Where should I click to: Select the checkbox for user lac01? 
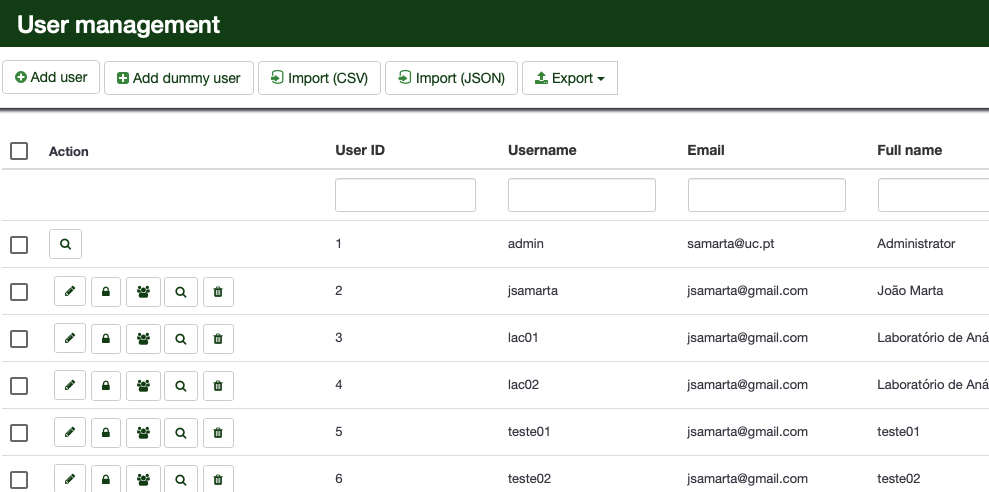tap(19, 339)
